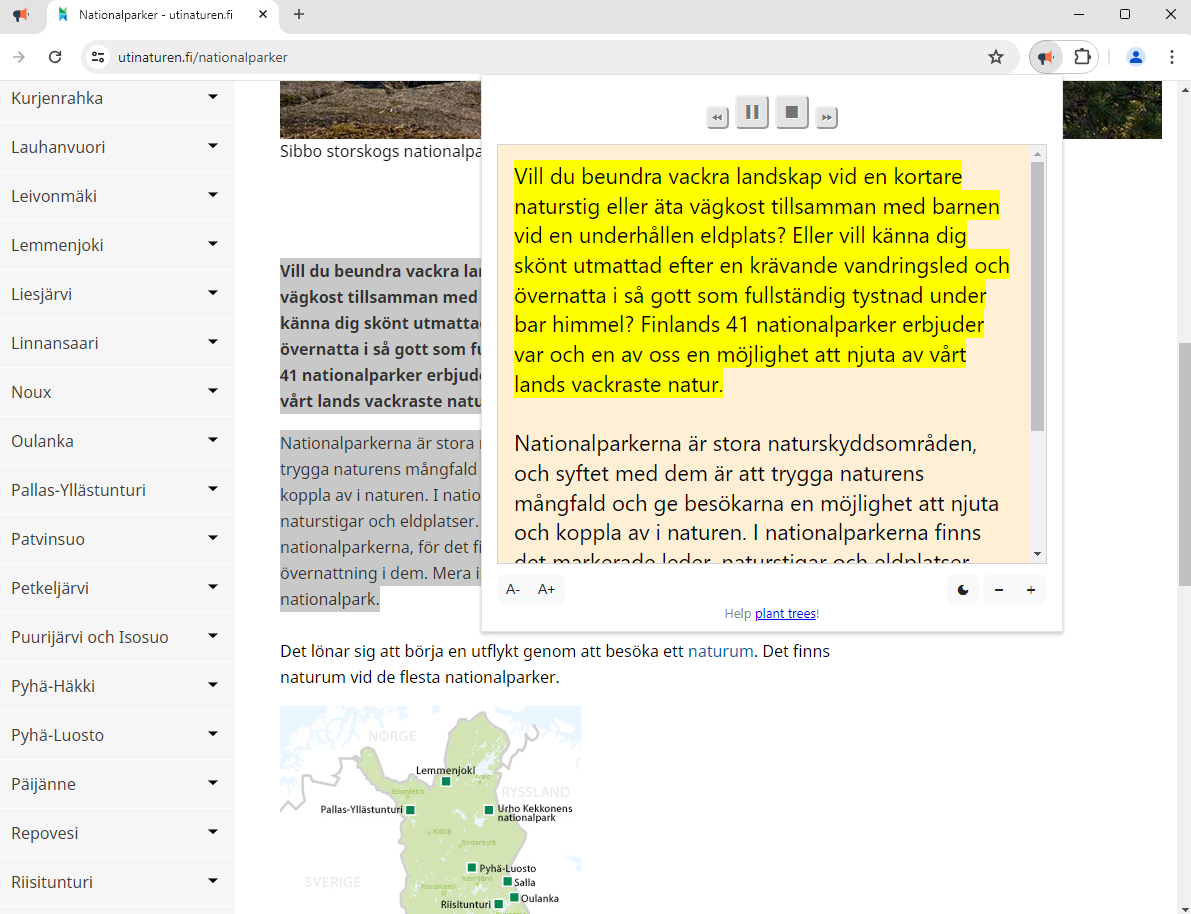Screen dimensions: 1191x914
Task: Skip forward to next paragraph in reader
Action: click(826, 117)
